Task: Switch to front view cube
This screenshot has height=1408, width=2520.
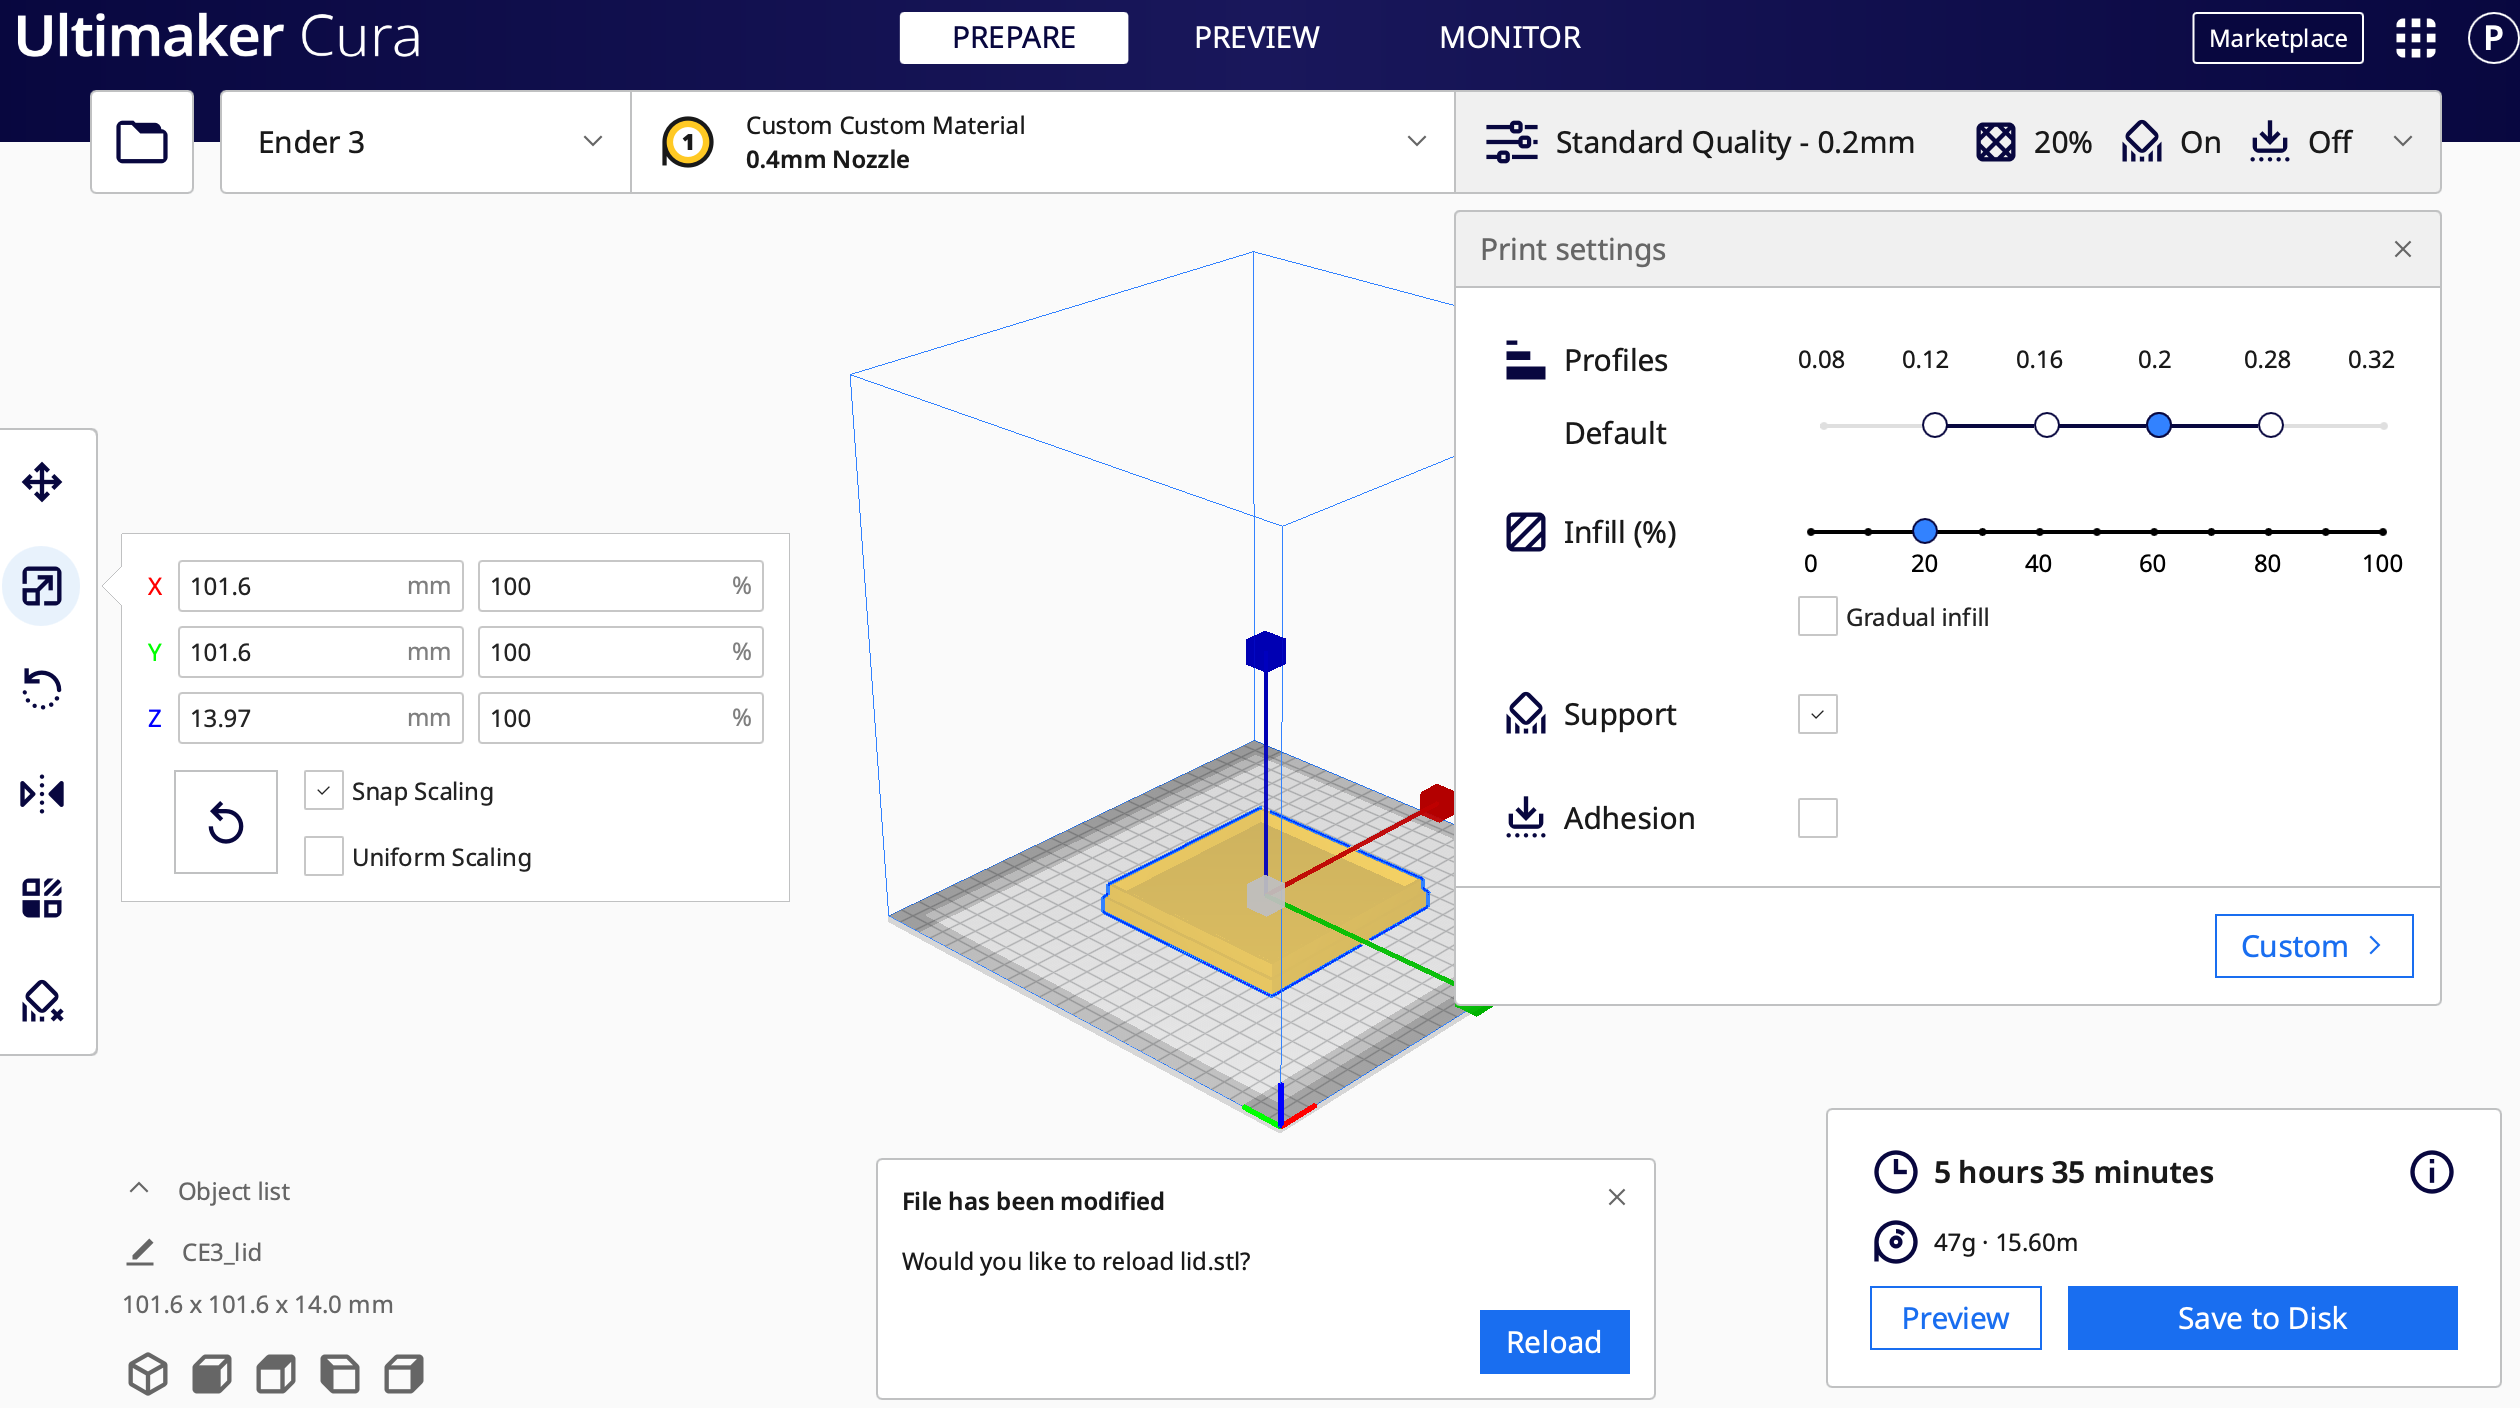Action: [x=212, y=1374]
